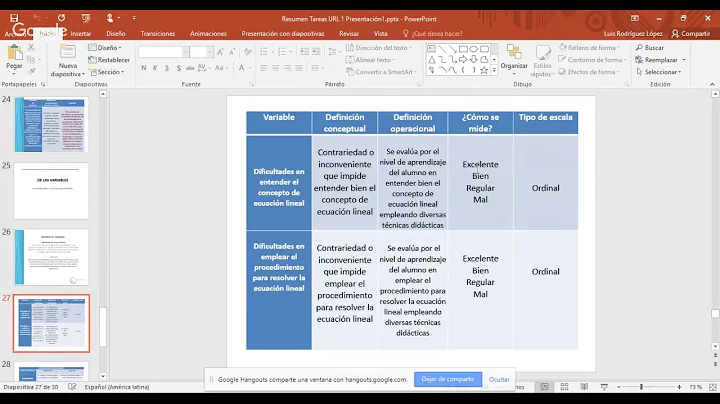Click the zoom out minus button
The width and height of the screenshot is (720, 404).
pyautogui.click(x=619, y=387)
